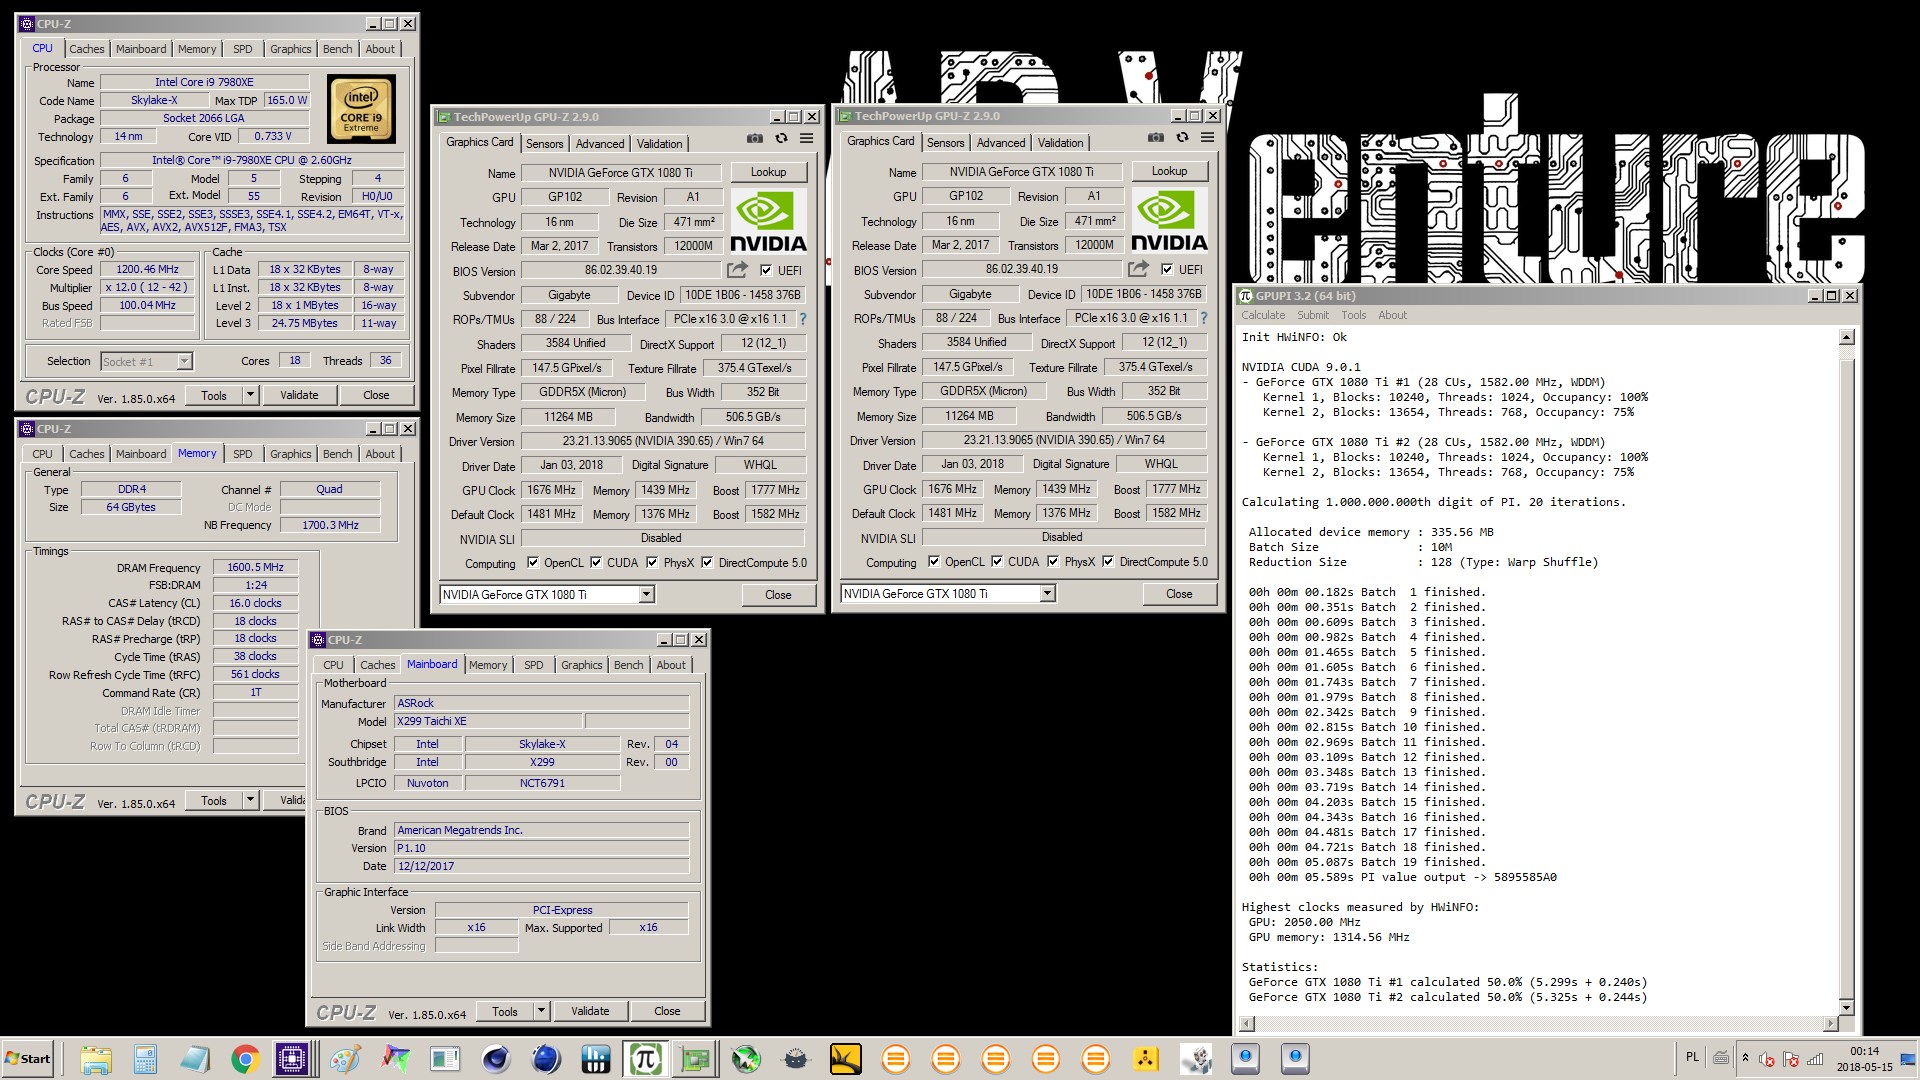Click Validate in top CPU-Z CPU window
Viewport: 1920px width, 1080px height.
click(x=299, y=395)
